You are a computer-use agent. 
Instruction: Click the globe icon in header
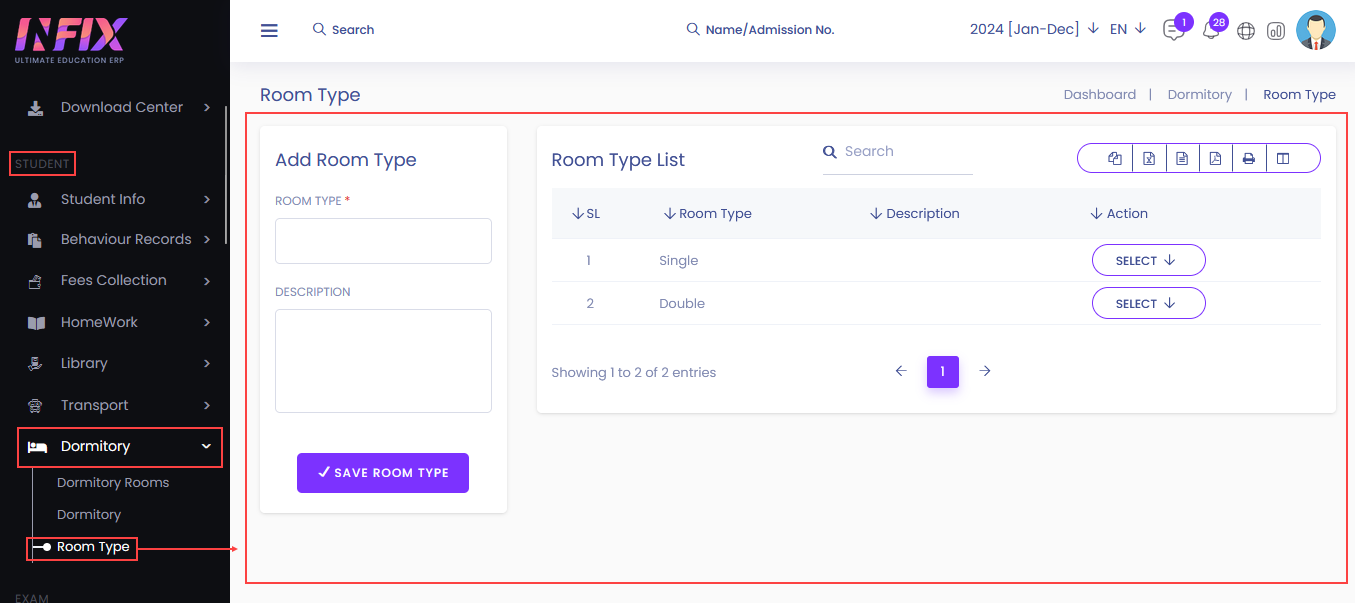[1246, 31]
